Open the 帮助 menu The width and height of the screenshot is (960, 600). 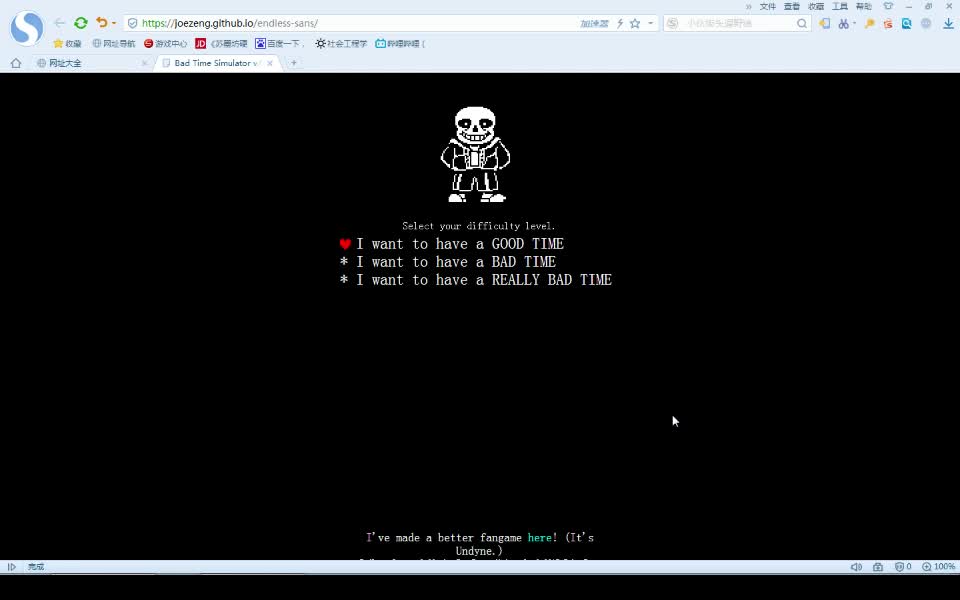click(x=864, y=6)
